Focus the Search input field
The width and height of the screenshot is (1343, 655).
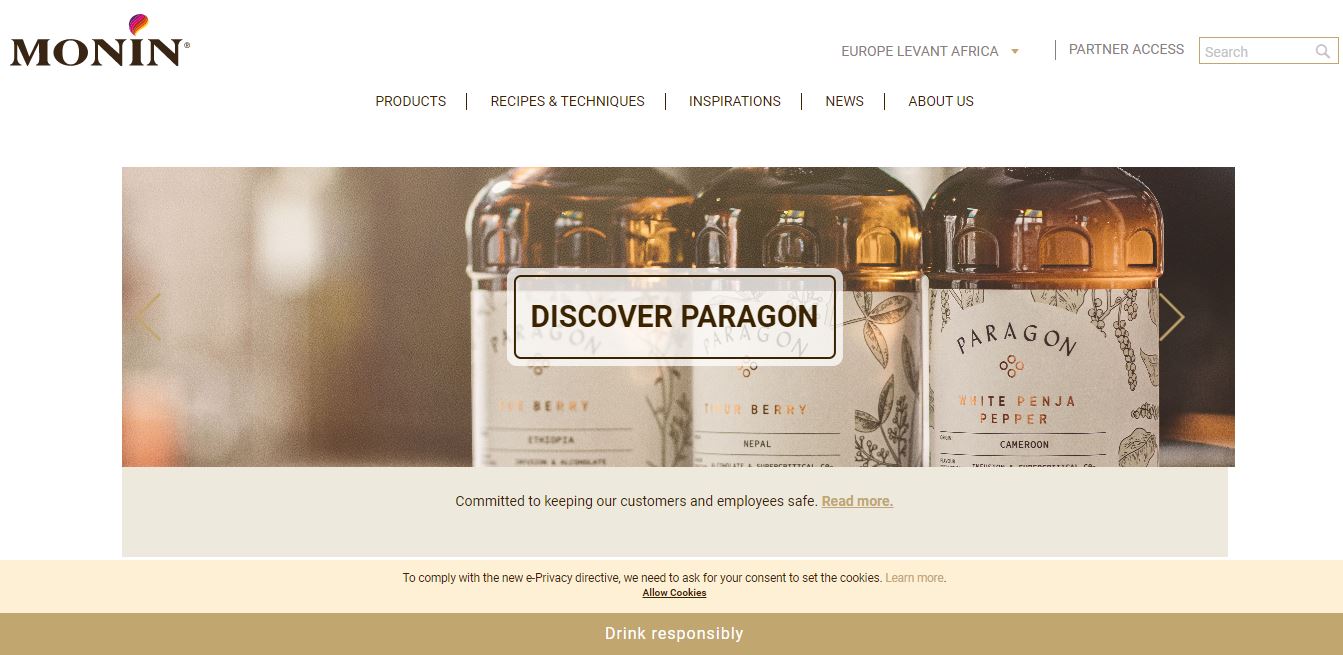click(x=1258, y=51)
